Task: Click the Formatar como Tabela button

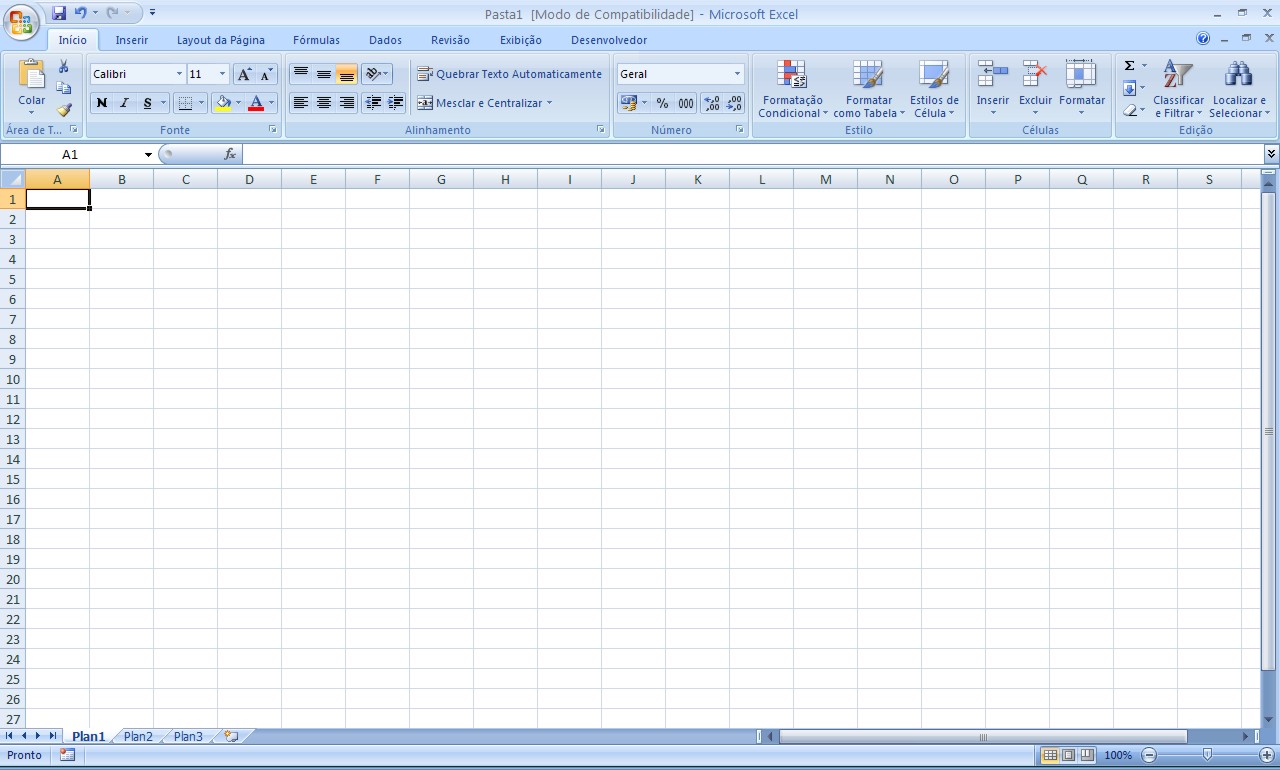Action: pos(868,88)
